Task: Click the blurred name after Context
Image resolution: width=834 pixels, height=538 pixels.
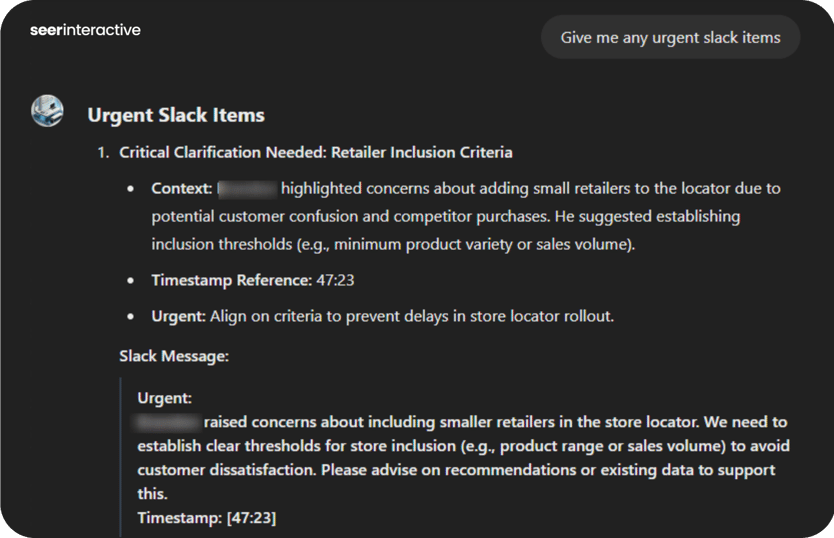Action: pyautogui.click(x=246, y=188)
